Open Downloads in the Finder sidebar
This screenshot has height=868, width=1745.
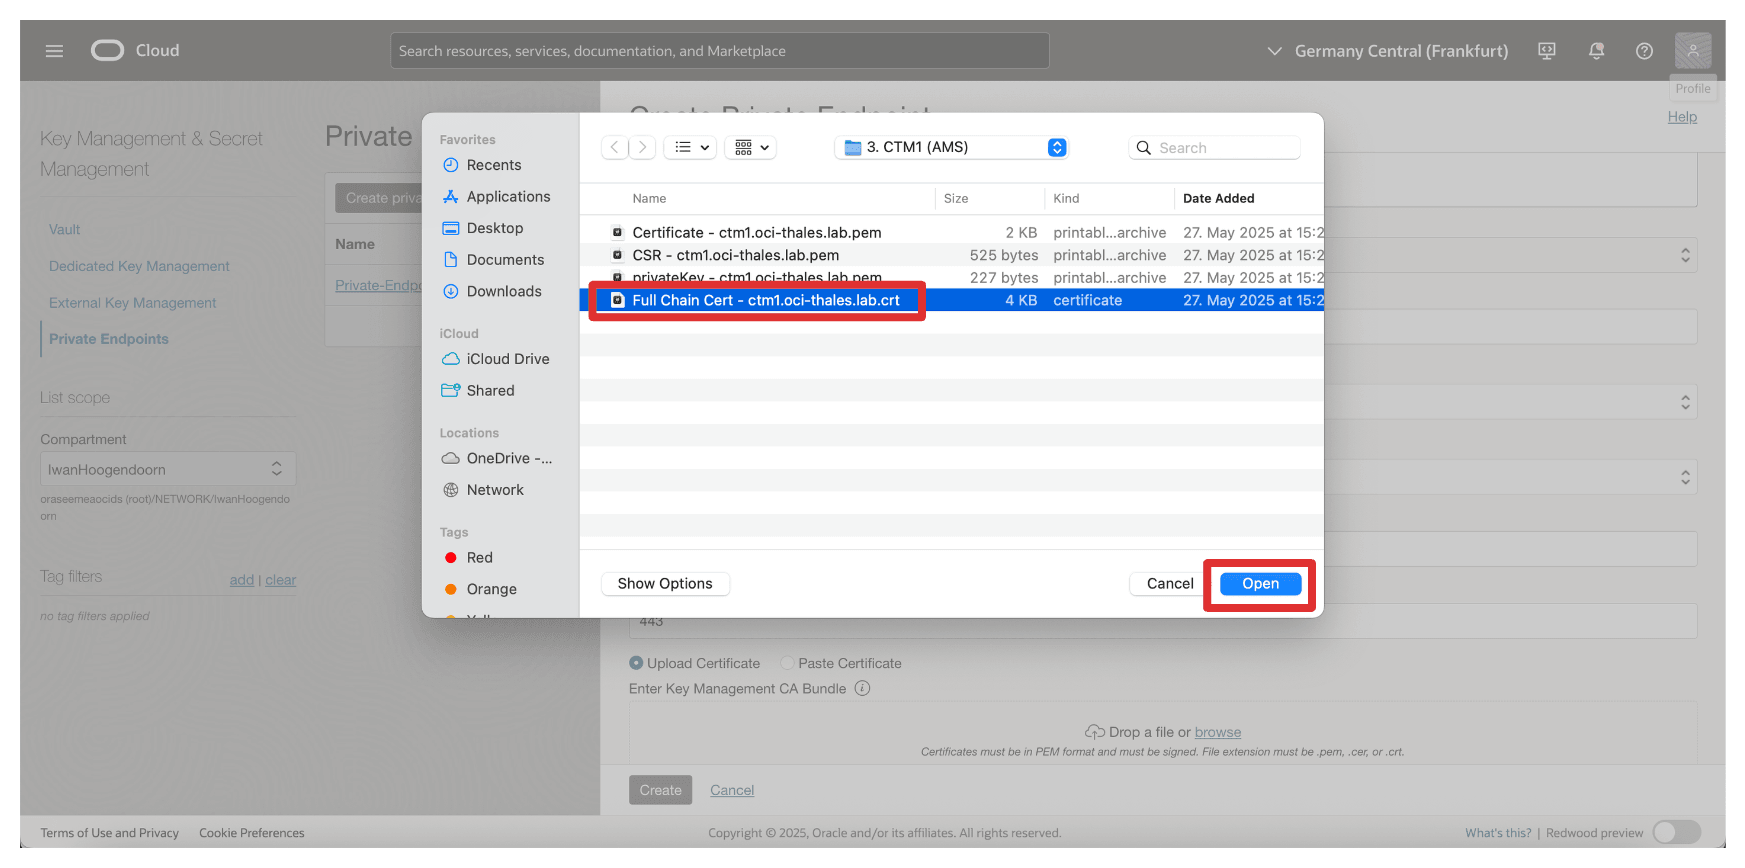click(504, 291)
